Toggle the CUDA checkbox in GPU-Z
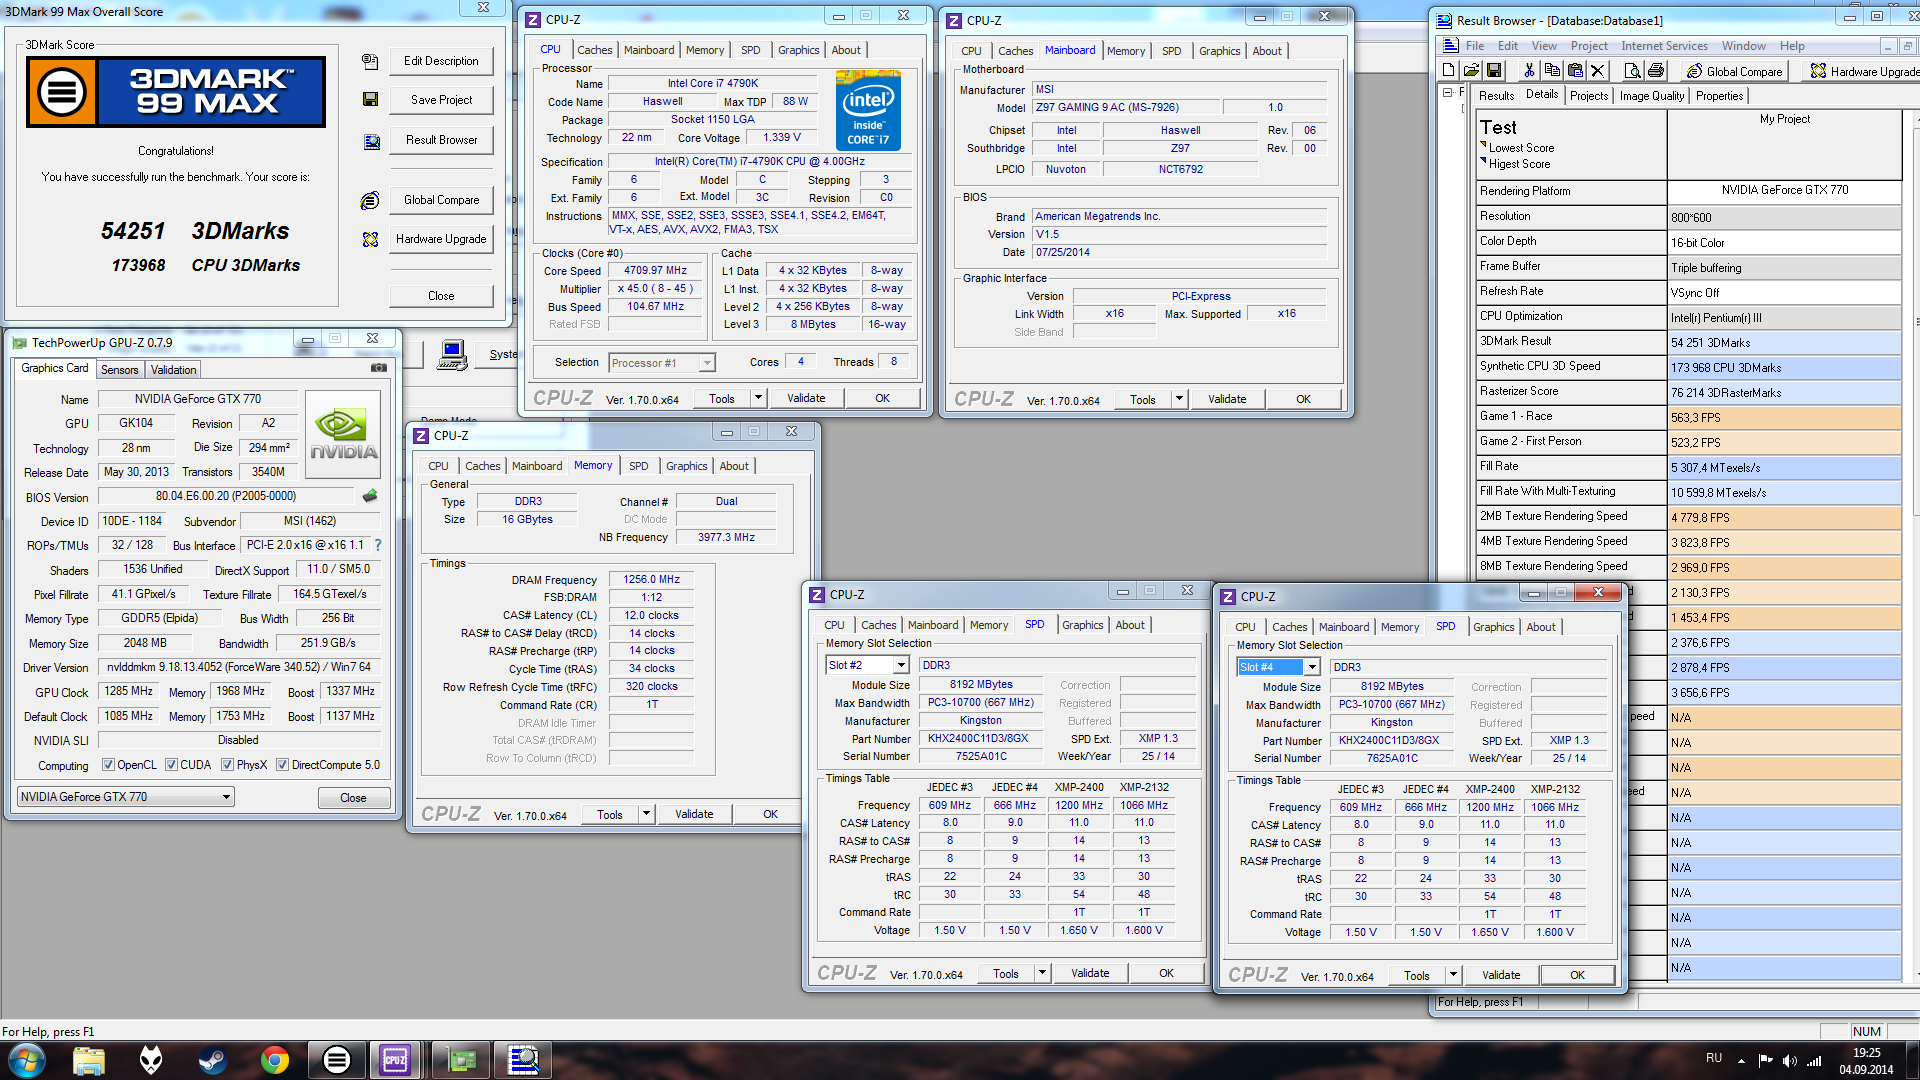 coord(172,765)
